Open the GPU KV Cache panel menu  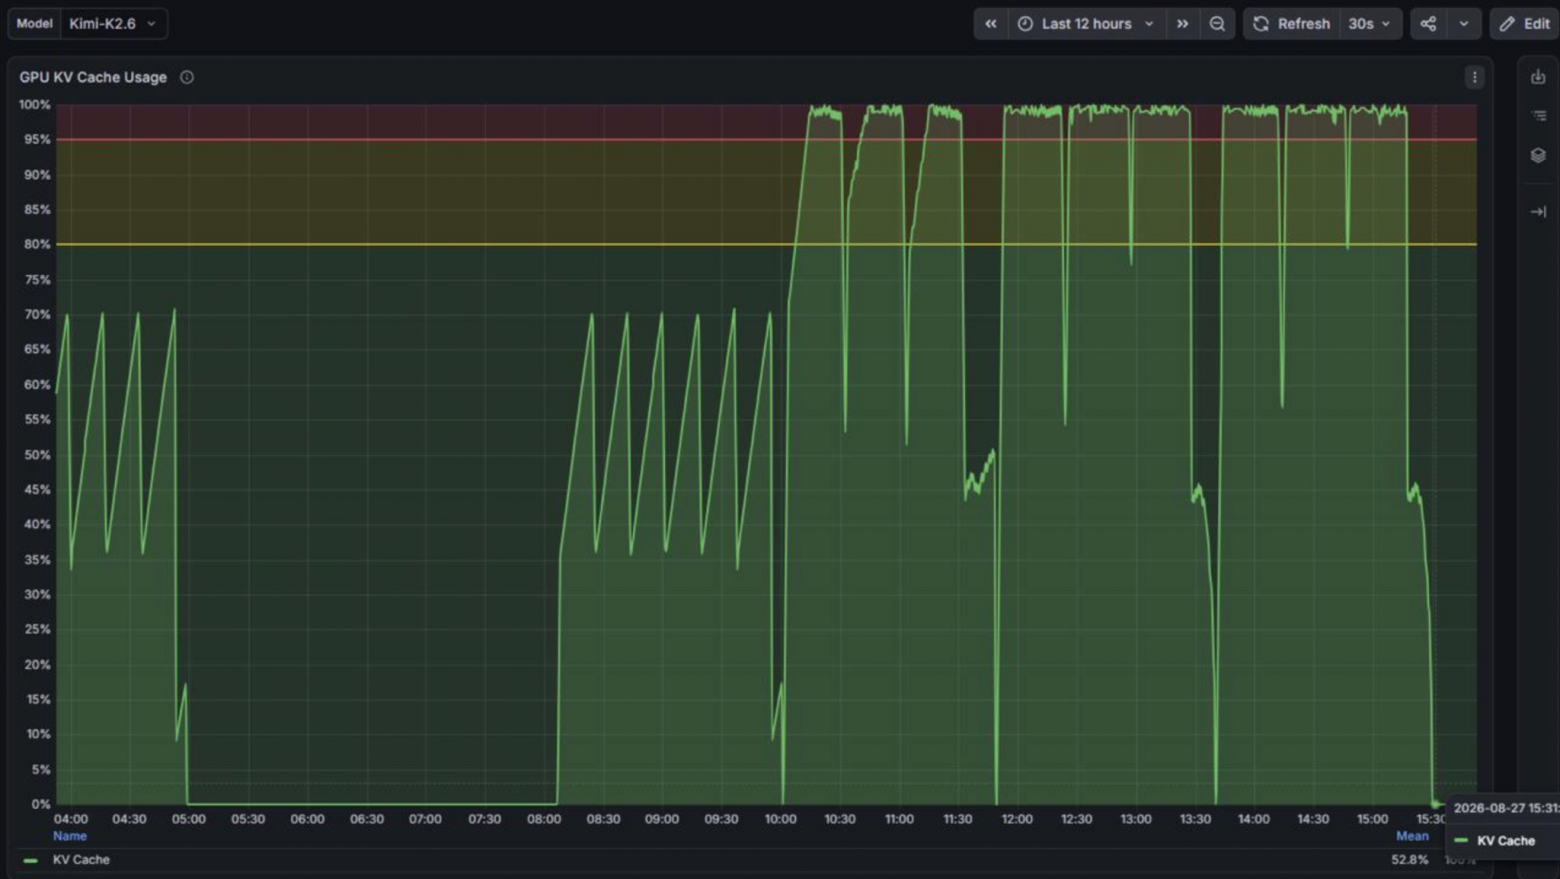tap(1474, 77)
